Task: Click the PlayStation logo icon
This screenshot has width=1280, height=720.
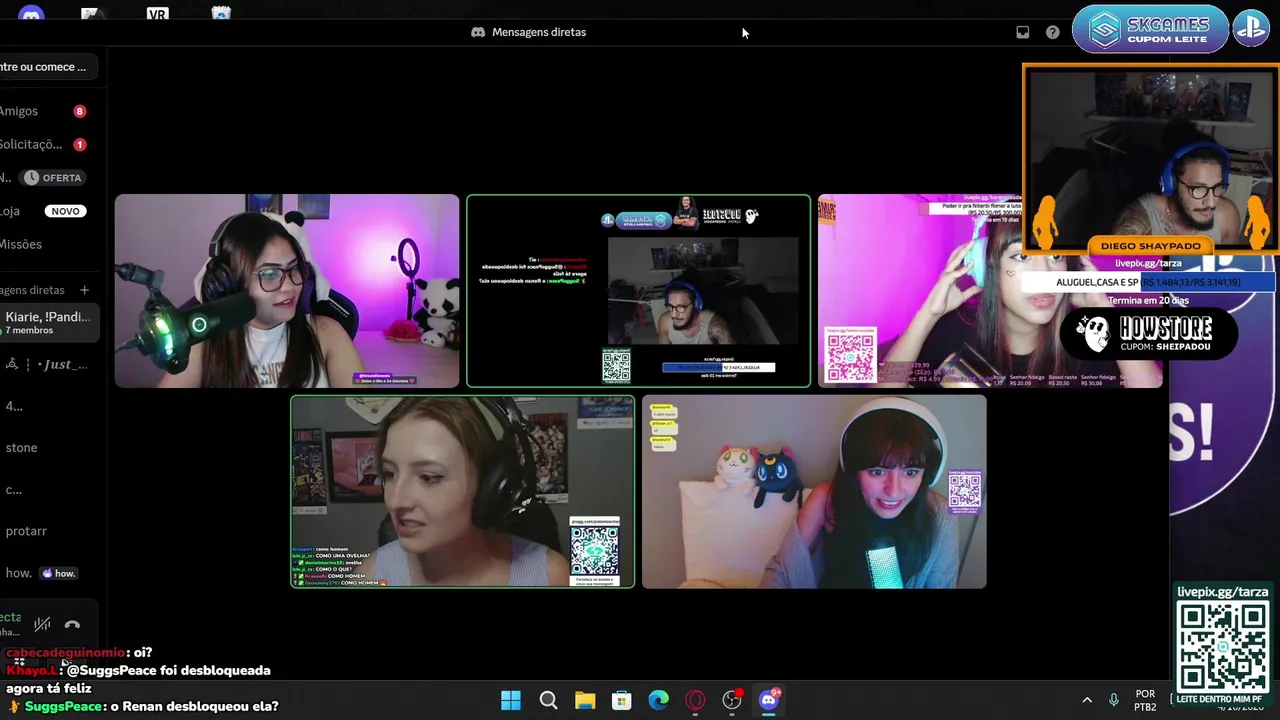Action: 1250,29
